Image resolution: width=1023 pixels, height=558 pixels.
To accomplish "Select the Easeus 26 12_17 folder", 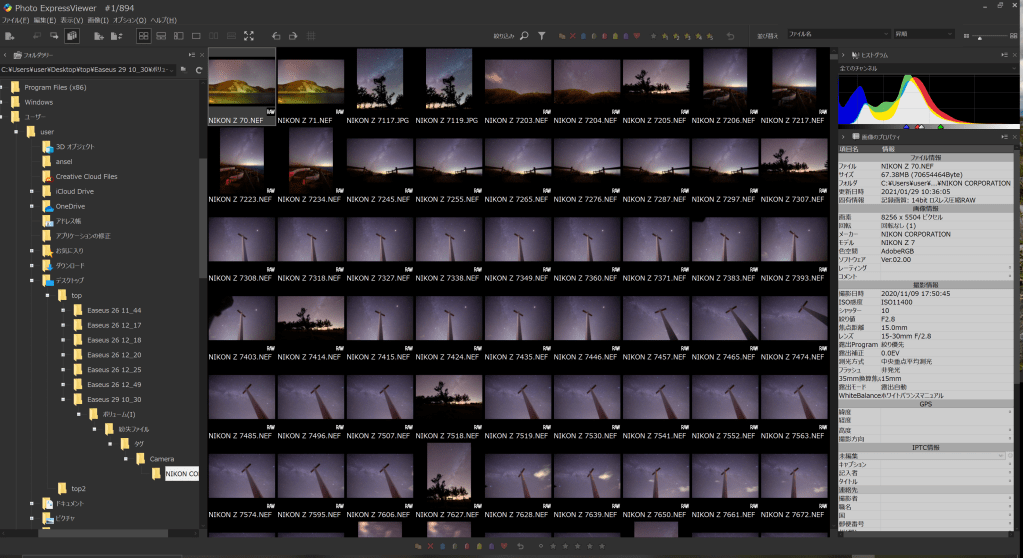I will tap(112, 325).
